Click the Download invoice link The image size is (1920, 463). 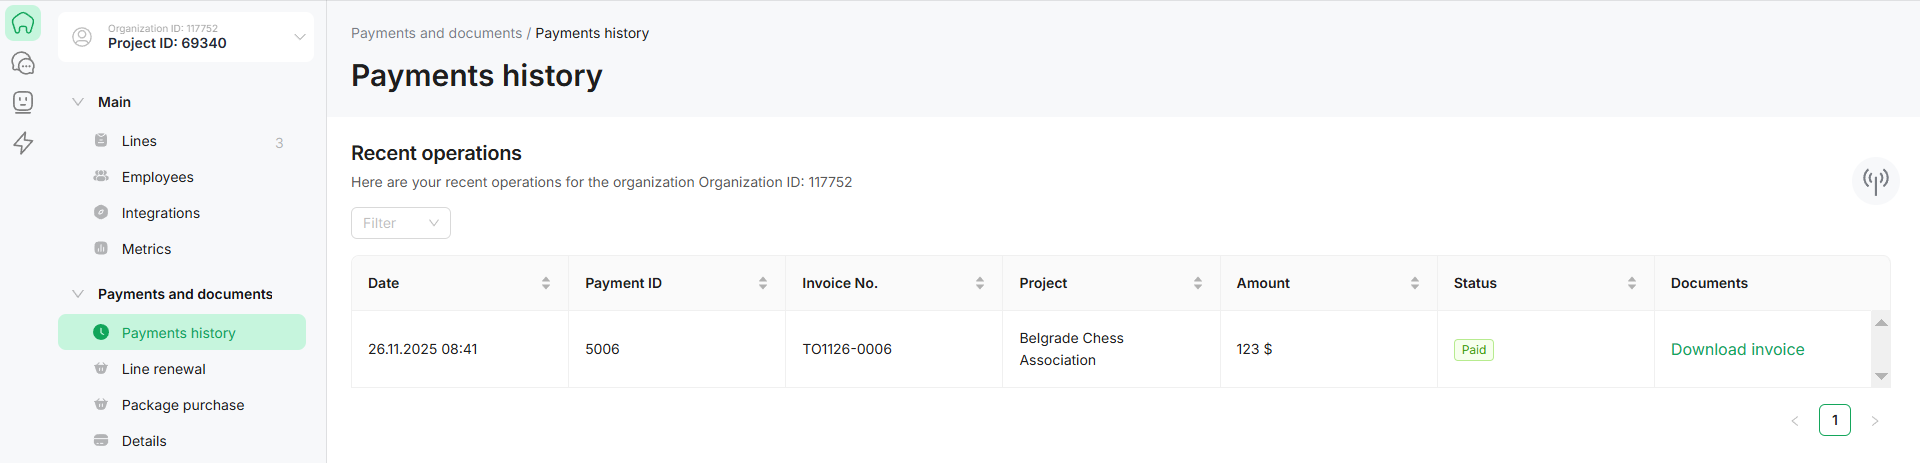(1737, 349)
